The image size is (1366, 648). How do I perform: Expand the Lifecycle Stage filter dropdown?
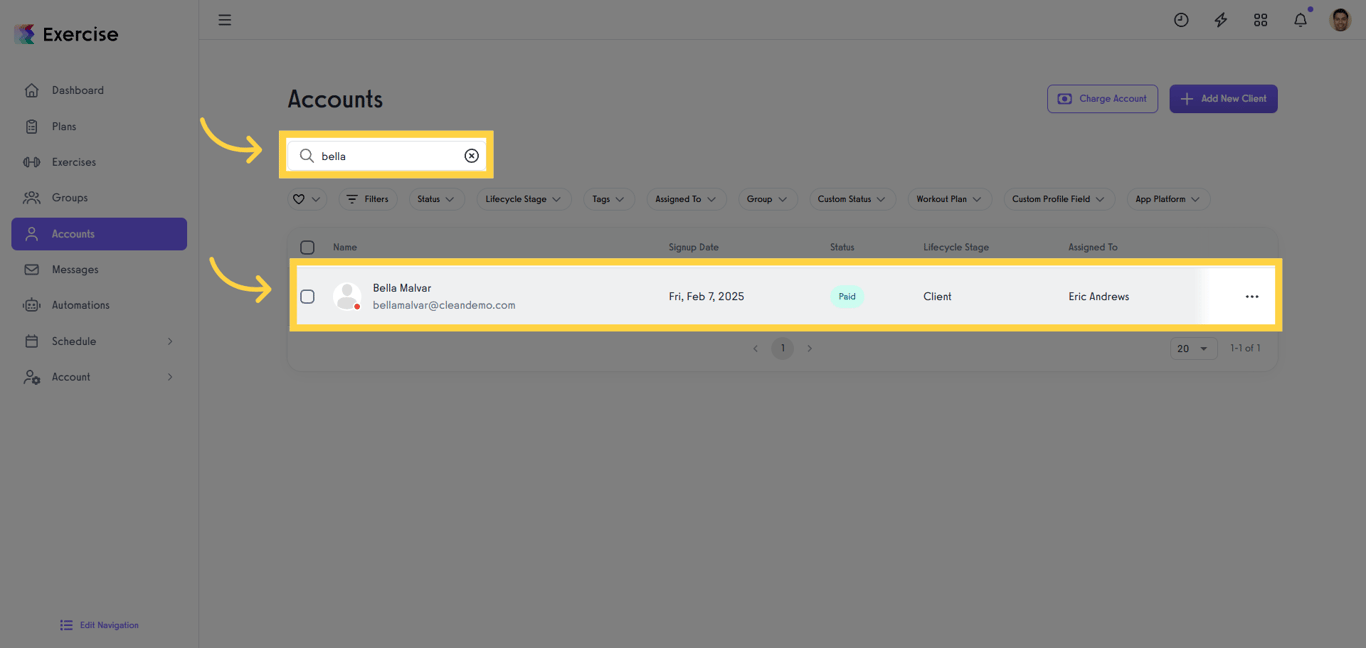(523, 199)
